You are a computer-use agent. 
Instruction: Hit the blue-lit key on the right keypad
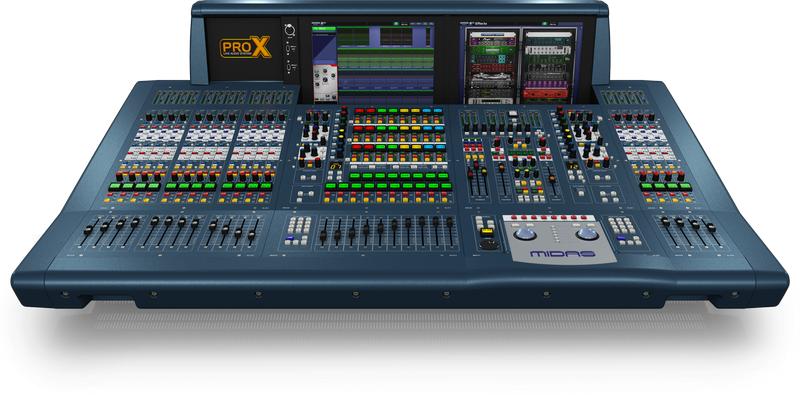click(621, 238)
